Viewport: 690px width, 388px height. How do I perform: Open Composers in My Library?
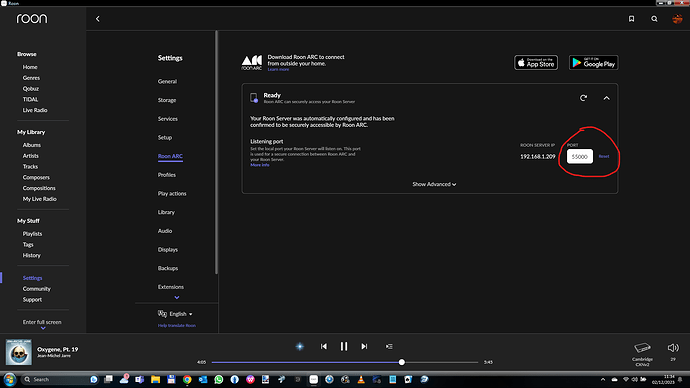[x=36, y=177]
